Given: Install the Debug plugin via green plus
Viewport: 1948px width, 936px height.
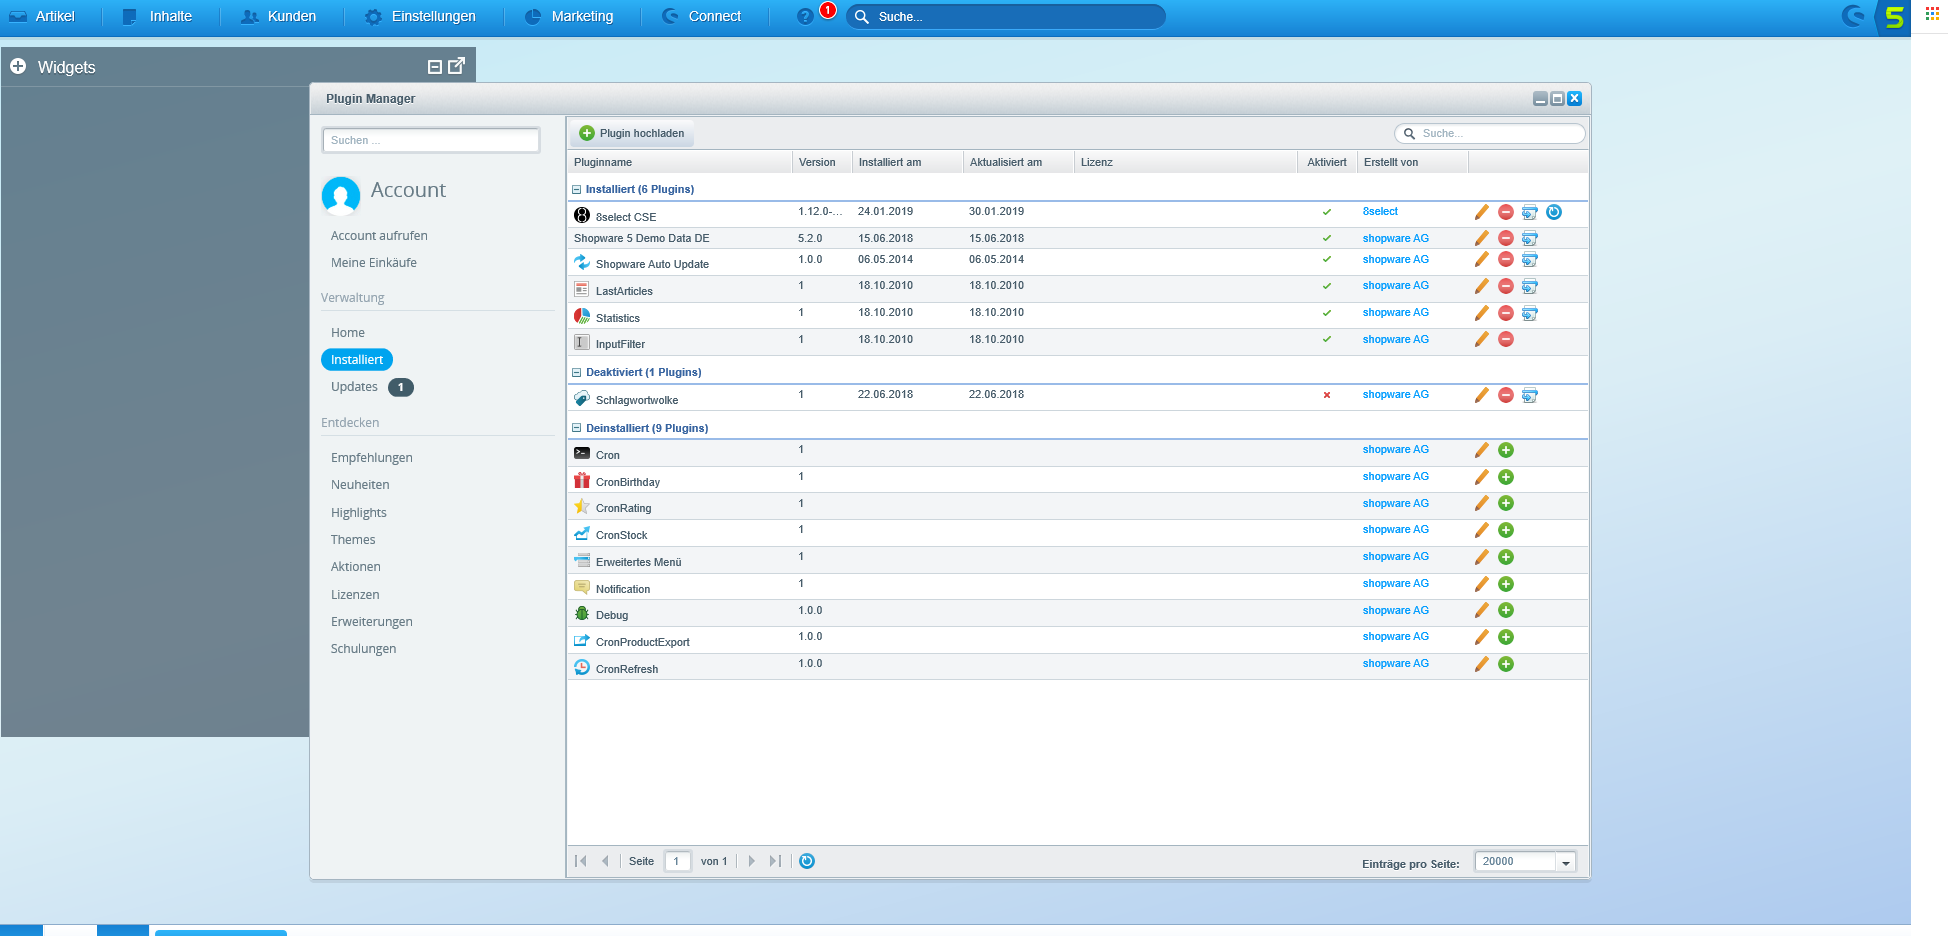Looking at the screenshot, I should click(x=1505, y=611).
